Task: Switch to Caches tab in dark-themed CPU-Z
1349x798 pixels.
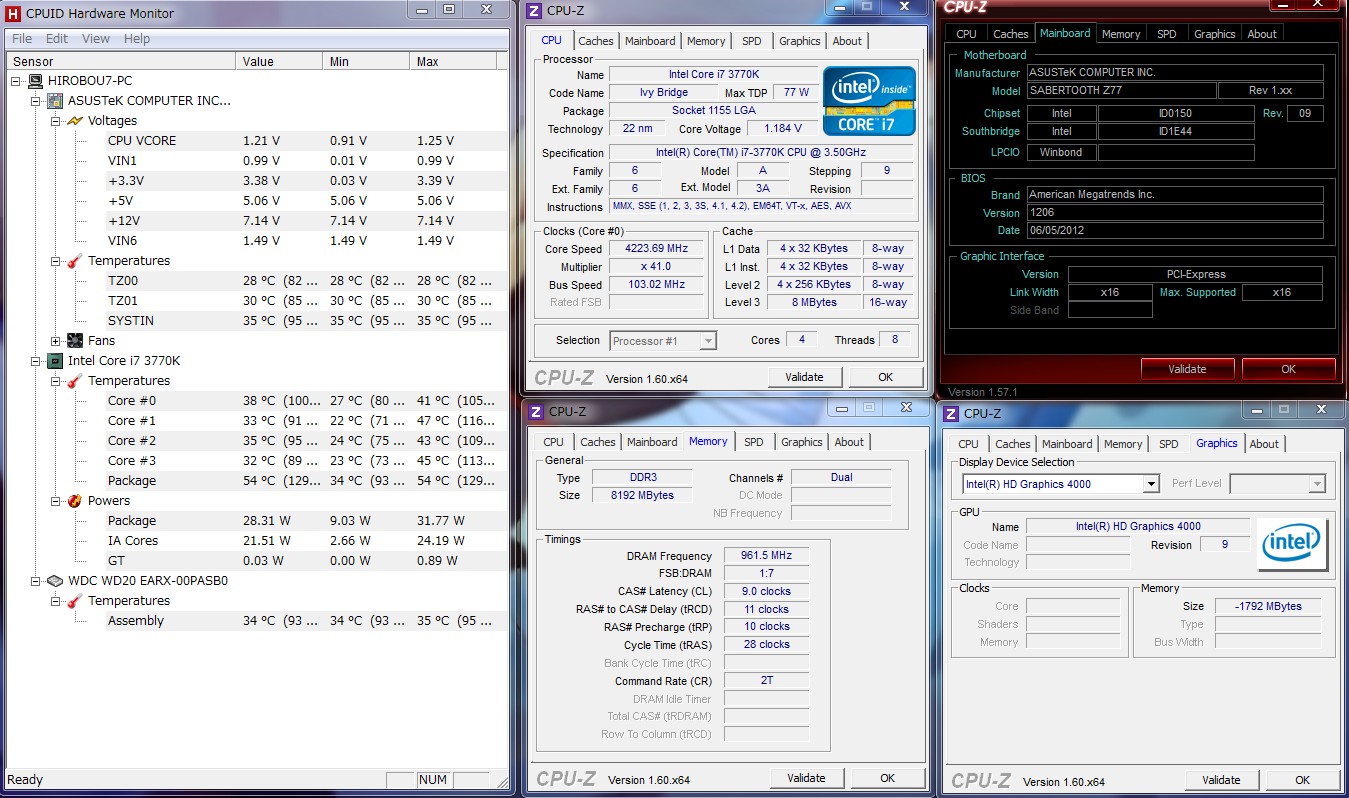Action: click(x=1010, y=34)
